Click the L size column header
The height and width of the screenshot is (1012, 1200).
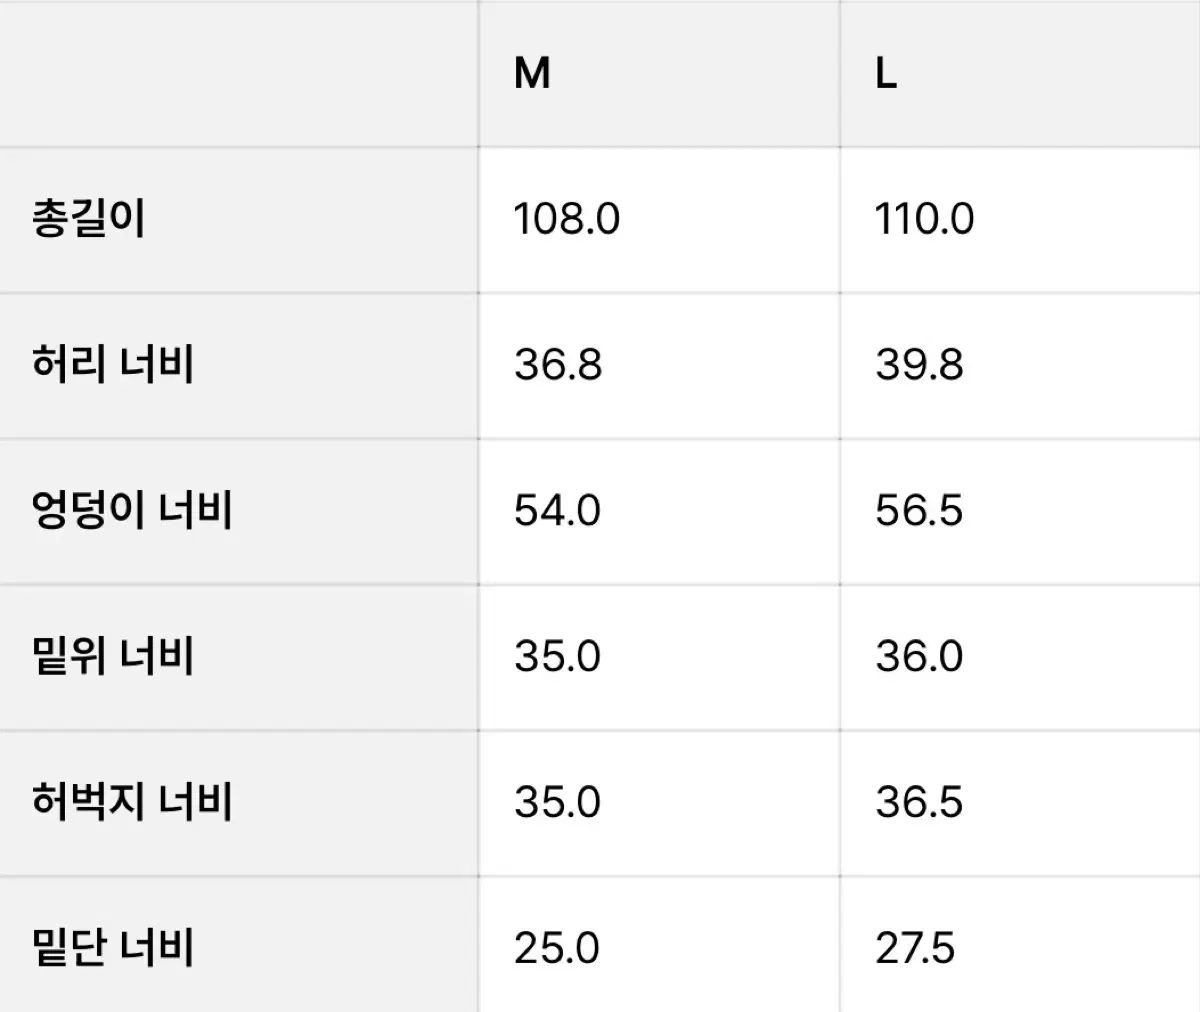886,73
